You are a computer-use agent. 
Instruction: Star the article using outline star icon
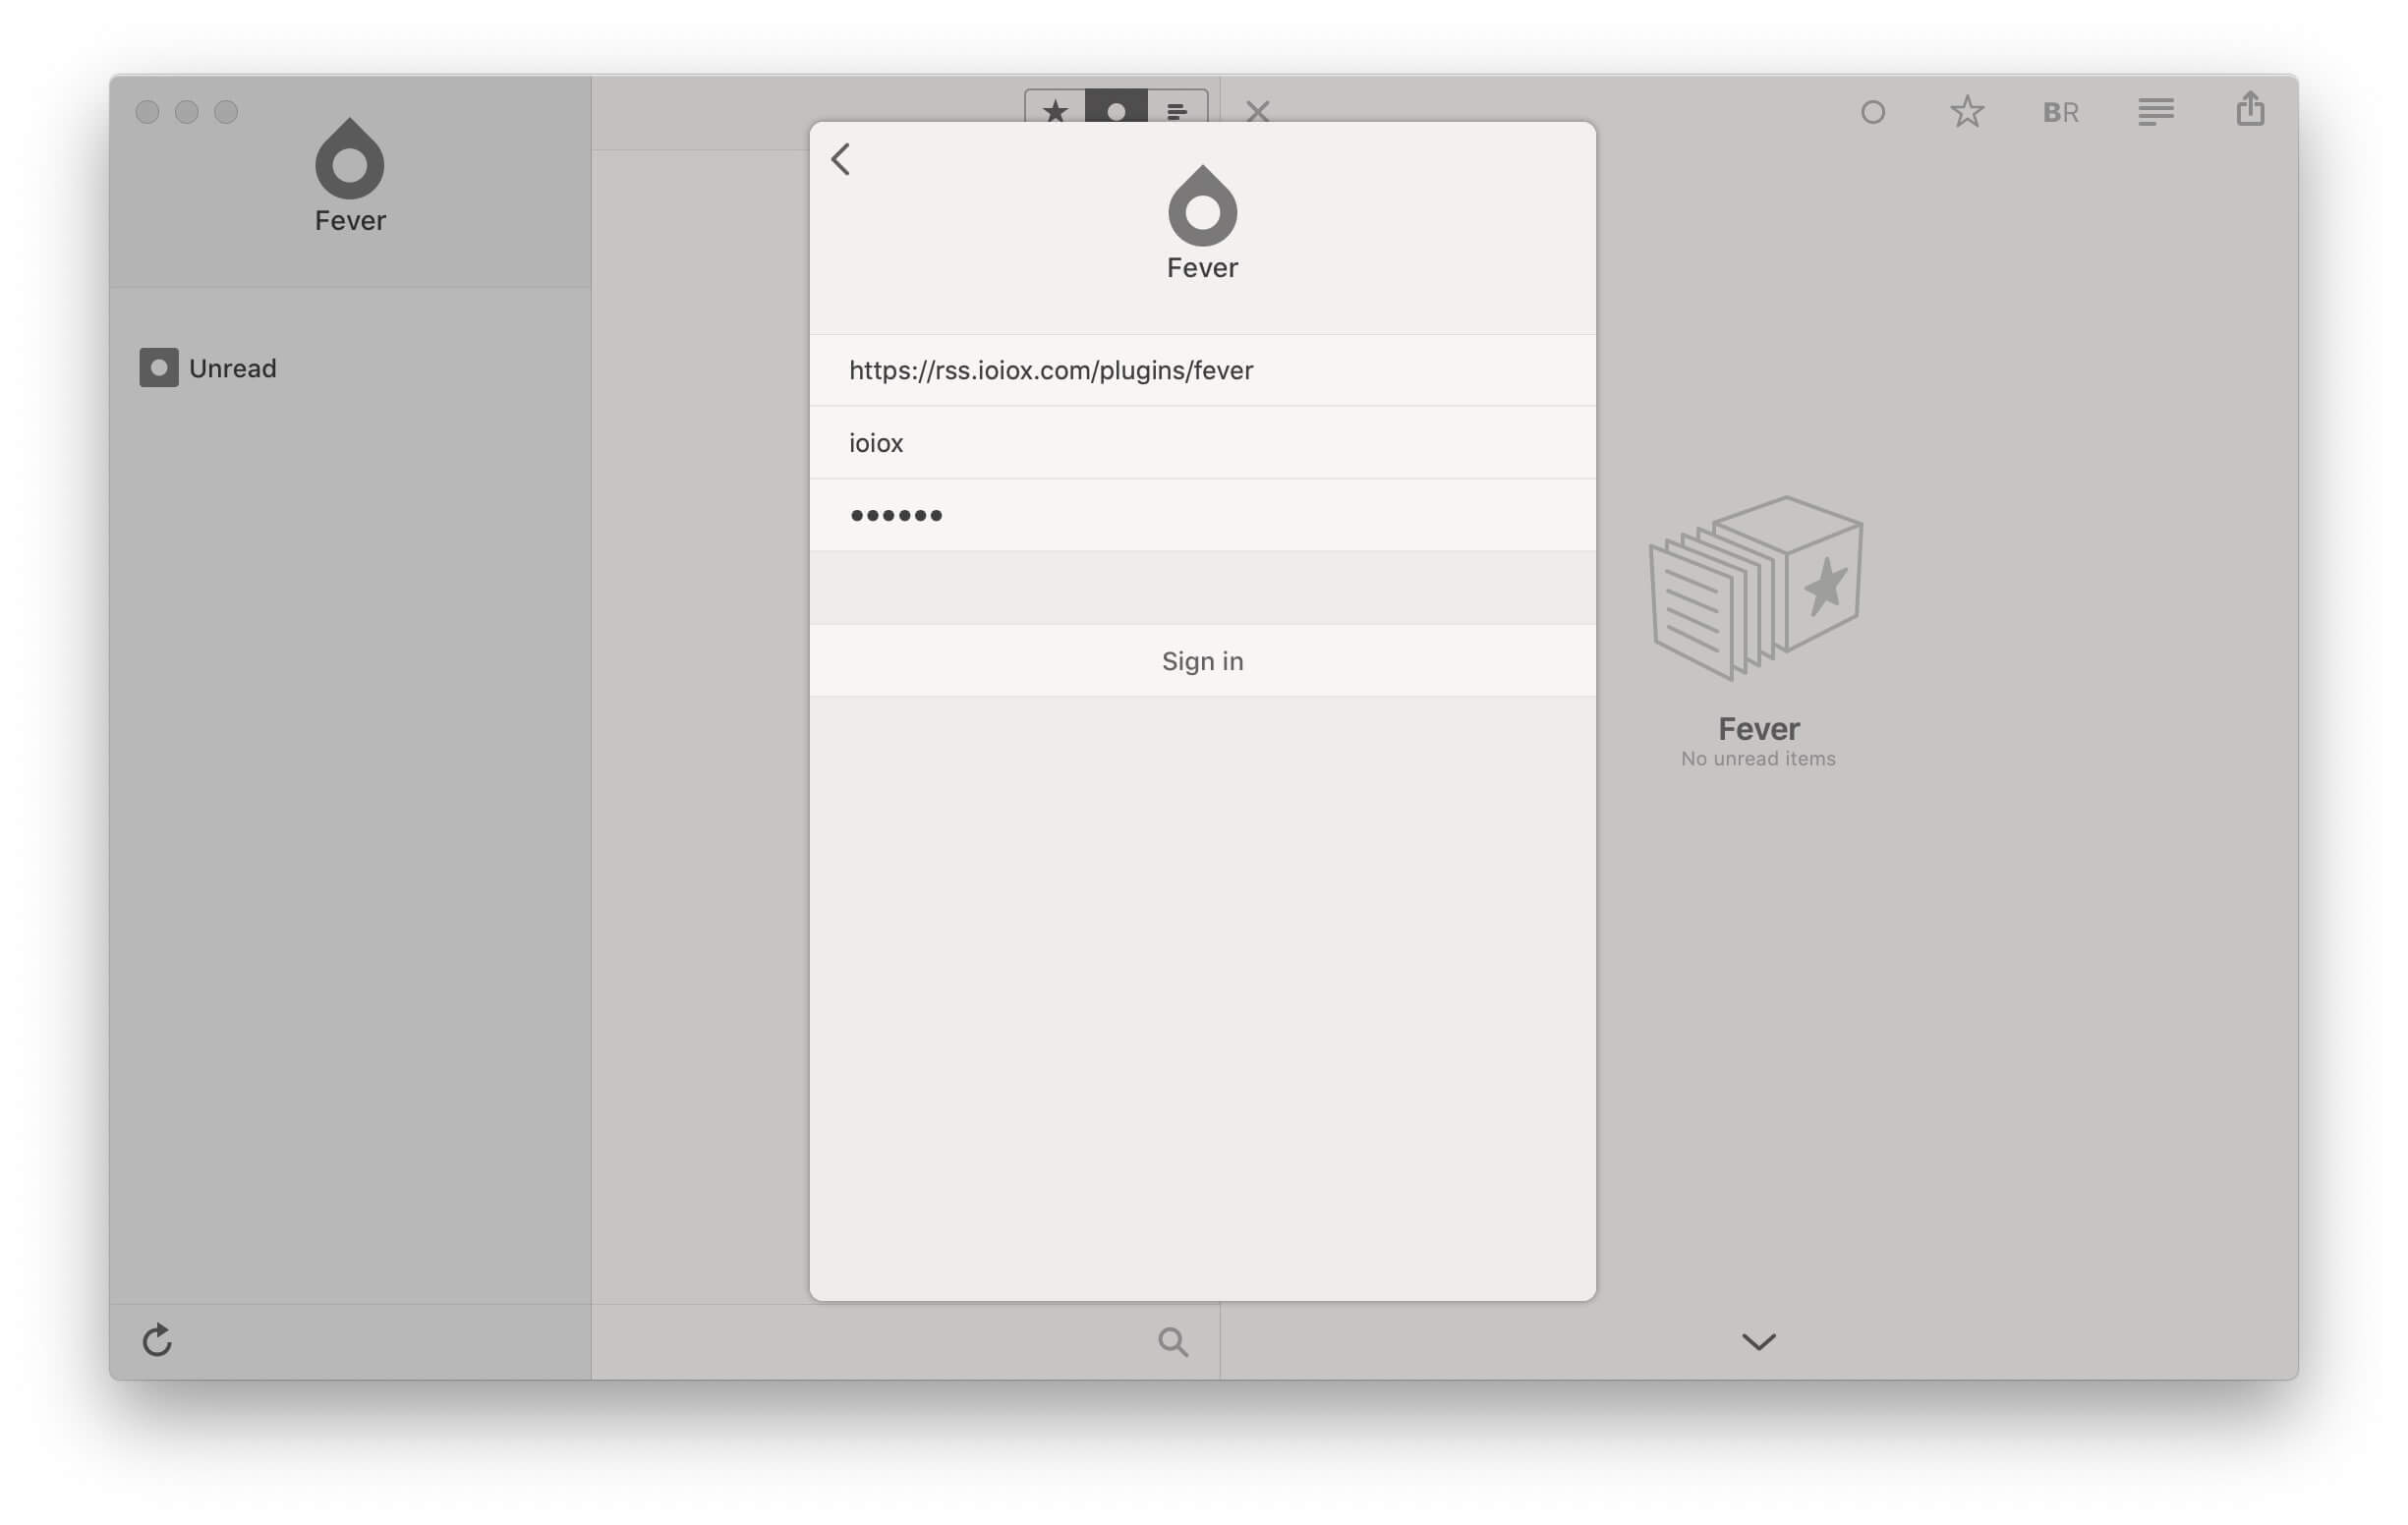click(x=1967, y=111)
